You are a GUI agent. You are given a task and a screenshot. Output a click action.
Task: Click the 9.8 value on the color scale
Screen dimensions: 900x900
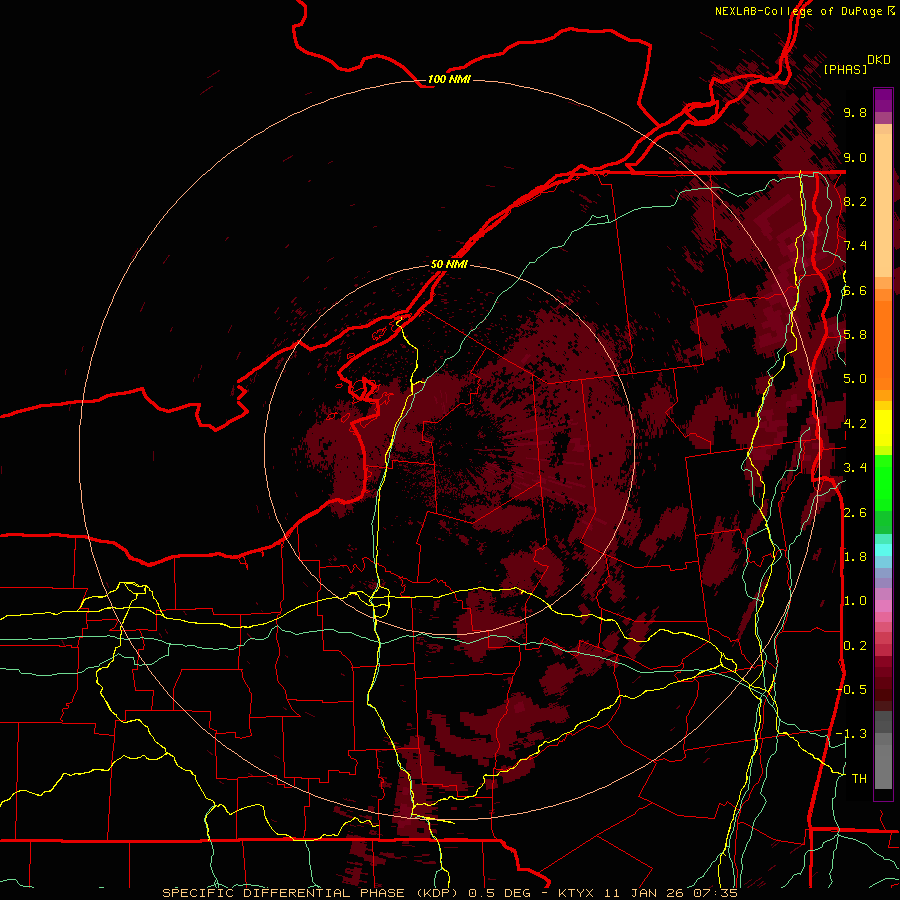pyautogui.click(x=855, y=113)
